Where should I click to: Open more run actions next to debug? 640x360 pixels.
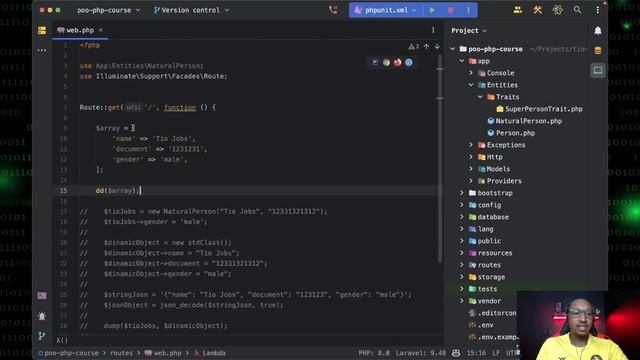click(468, 10)
